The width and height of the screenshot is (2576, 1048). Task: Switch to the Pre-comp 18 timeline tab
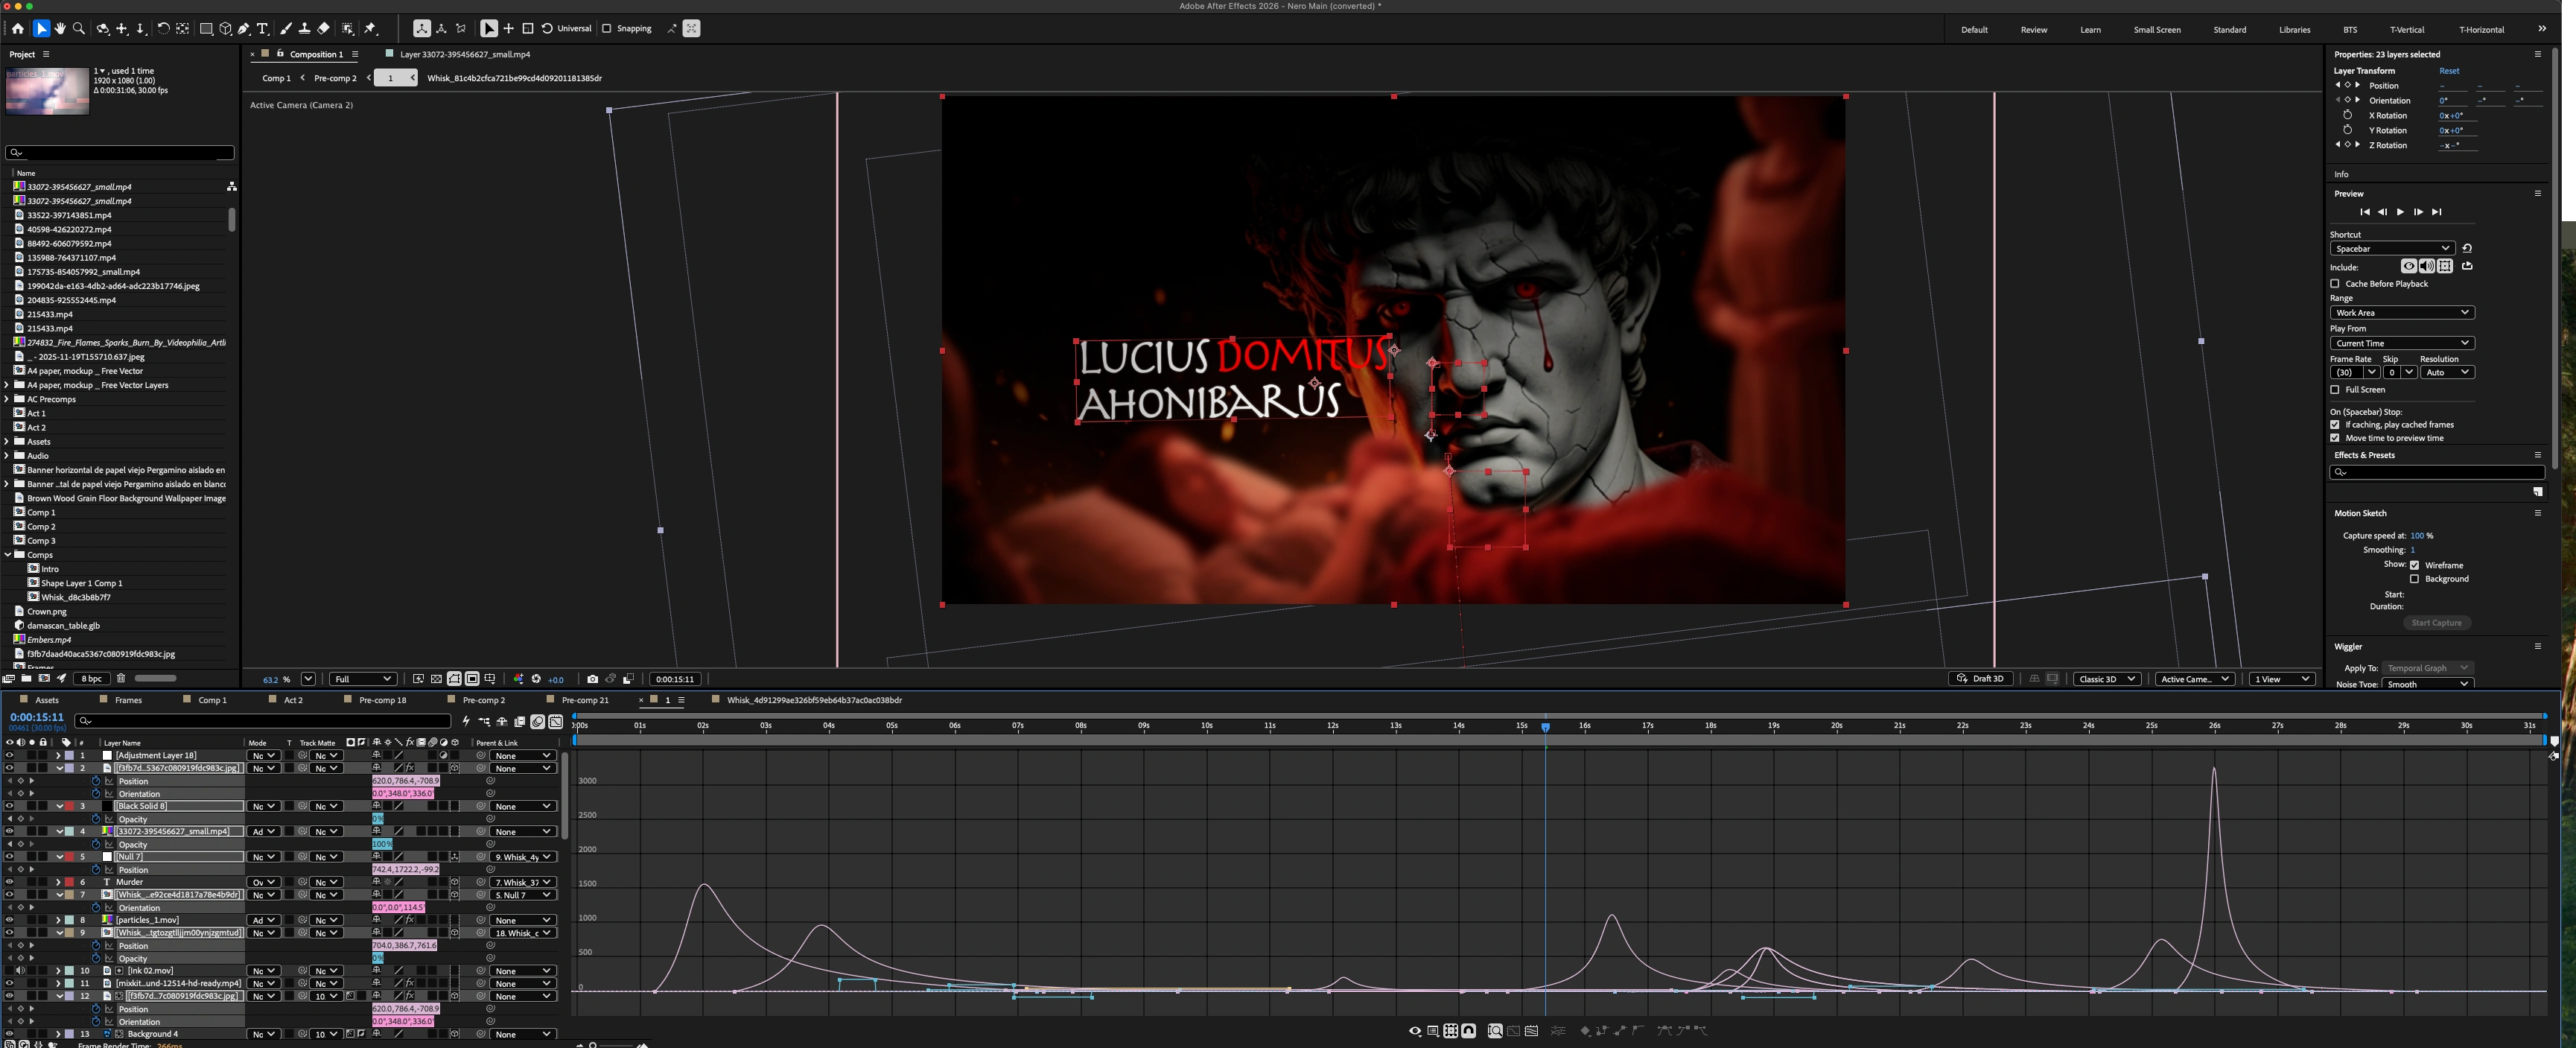pos(383,700)
